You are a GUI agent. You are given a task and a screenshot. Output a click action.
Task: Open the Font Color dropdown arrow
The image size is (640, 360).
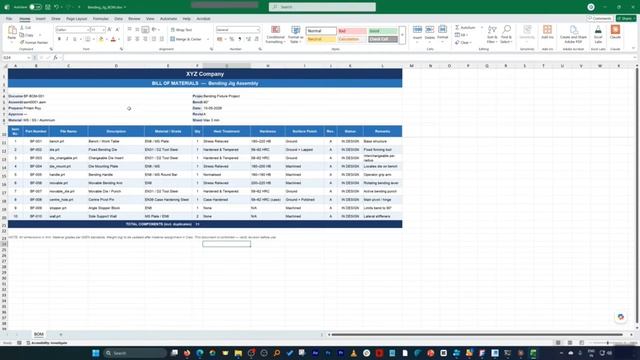point(119,39)
